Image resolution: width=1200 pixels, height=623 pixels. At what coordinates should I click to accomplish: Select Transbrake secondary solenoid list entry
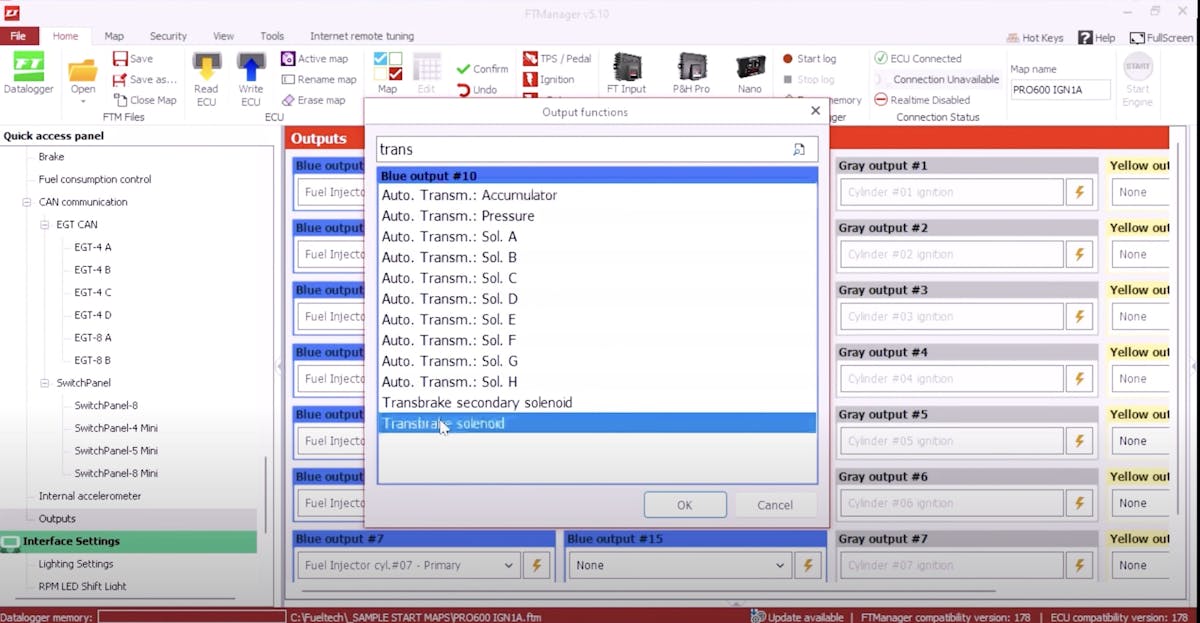click(477, 403)
